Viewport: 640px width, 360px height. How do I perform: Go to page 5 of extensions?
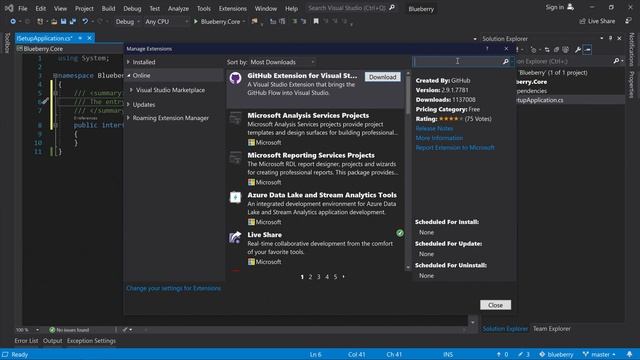335,277
